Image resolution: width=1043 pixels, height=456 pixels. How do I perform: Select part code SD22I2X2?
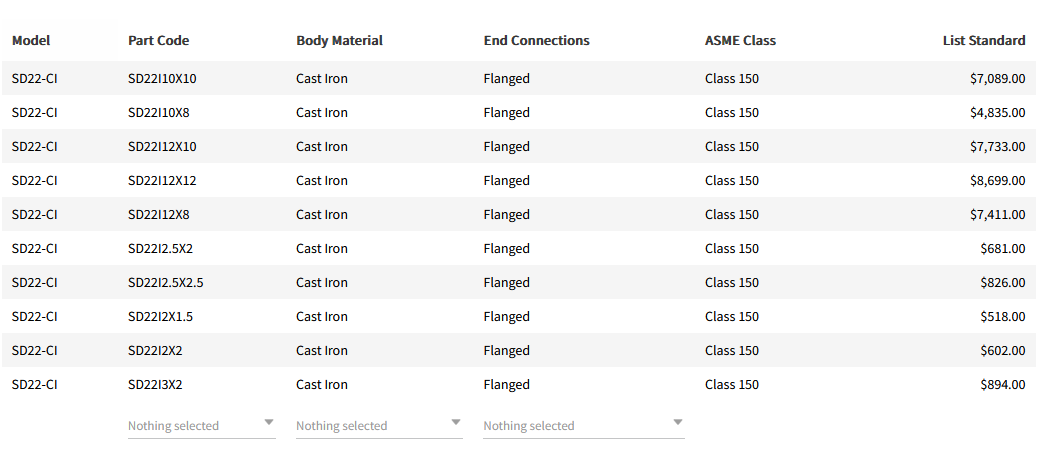[154, 351]
